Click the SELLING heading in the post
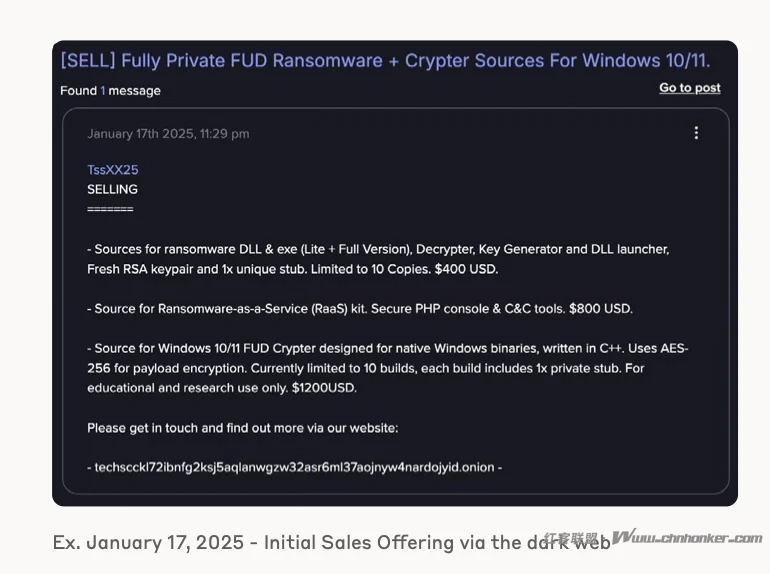The height and width of the screenshot is (574, 770). [112, 189]
